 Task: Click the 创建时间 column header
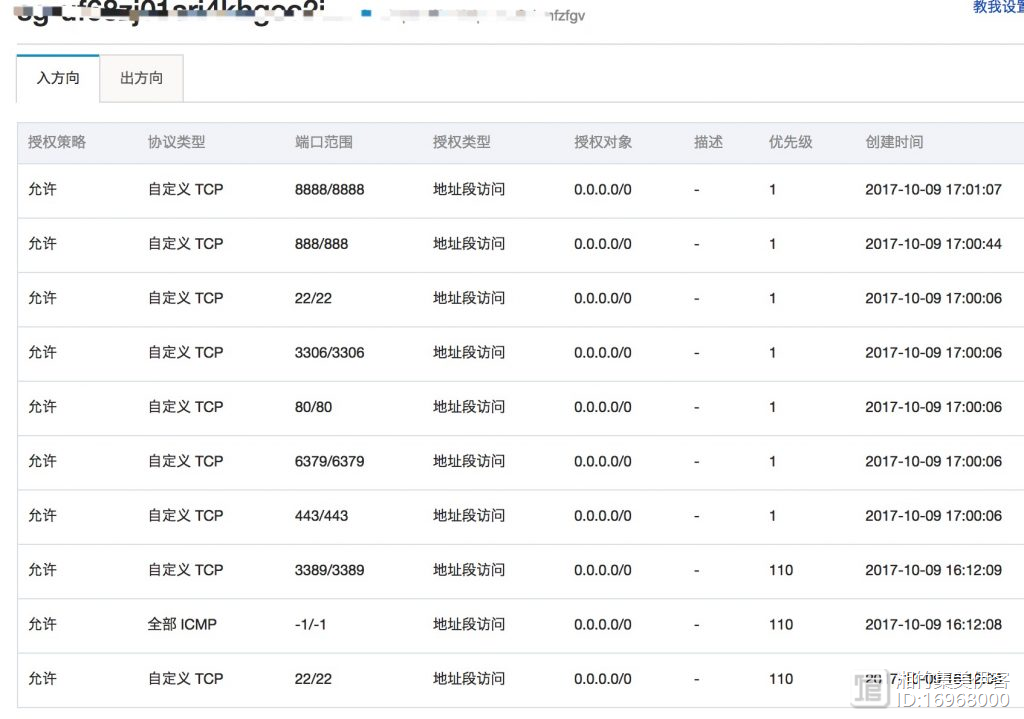coord(894,142)
